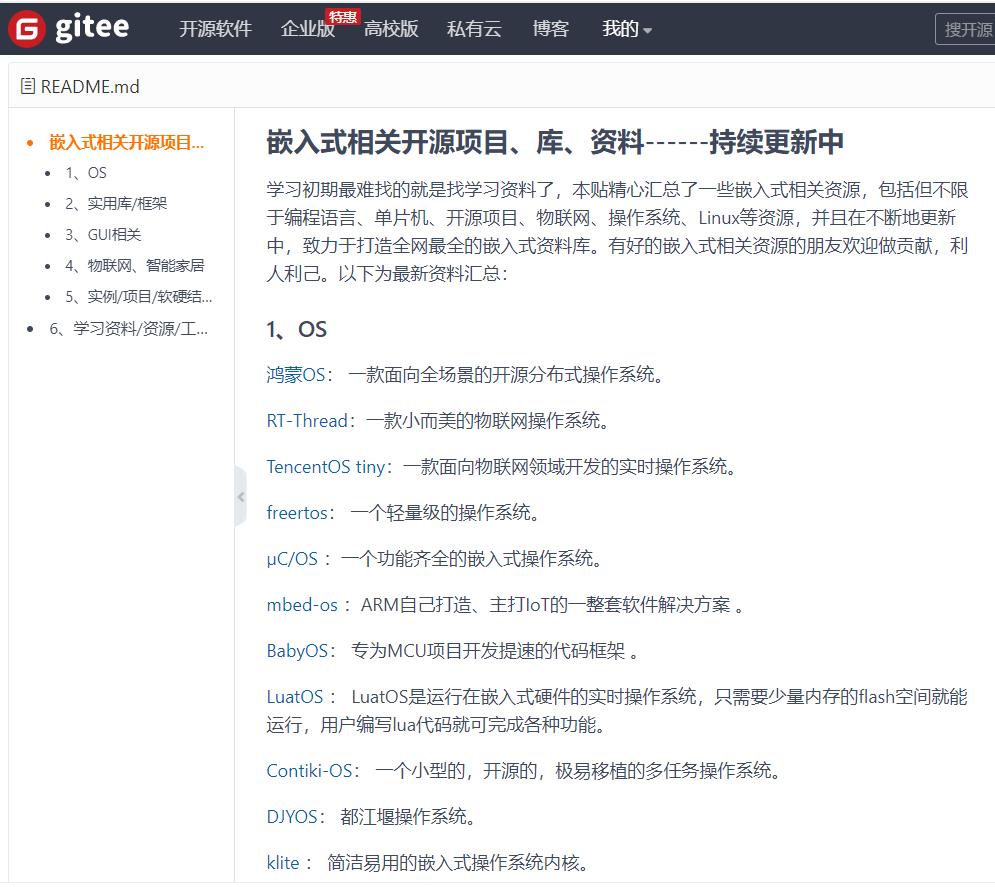
Task: Select 私有云 from the top menu
Action: click(x=474, y=30)
